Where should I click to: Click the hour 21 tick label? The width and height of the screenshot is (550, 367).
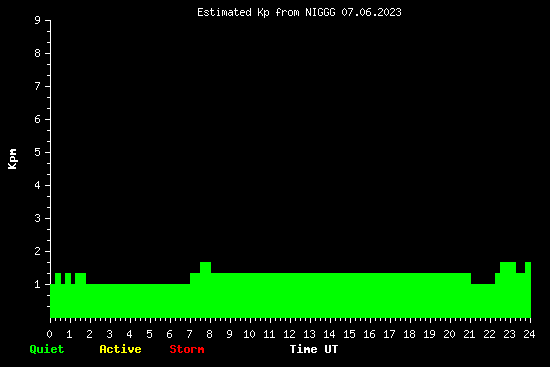coord(469,334)
